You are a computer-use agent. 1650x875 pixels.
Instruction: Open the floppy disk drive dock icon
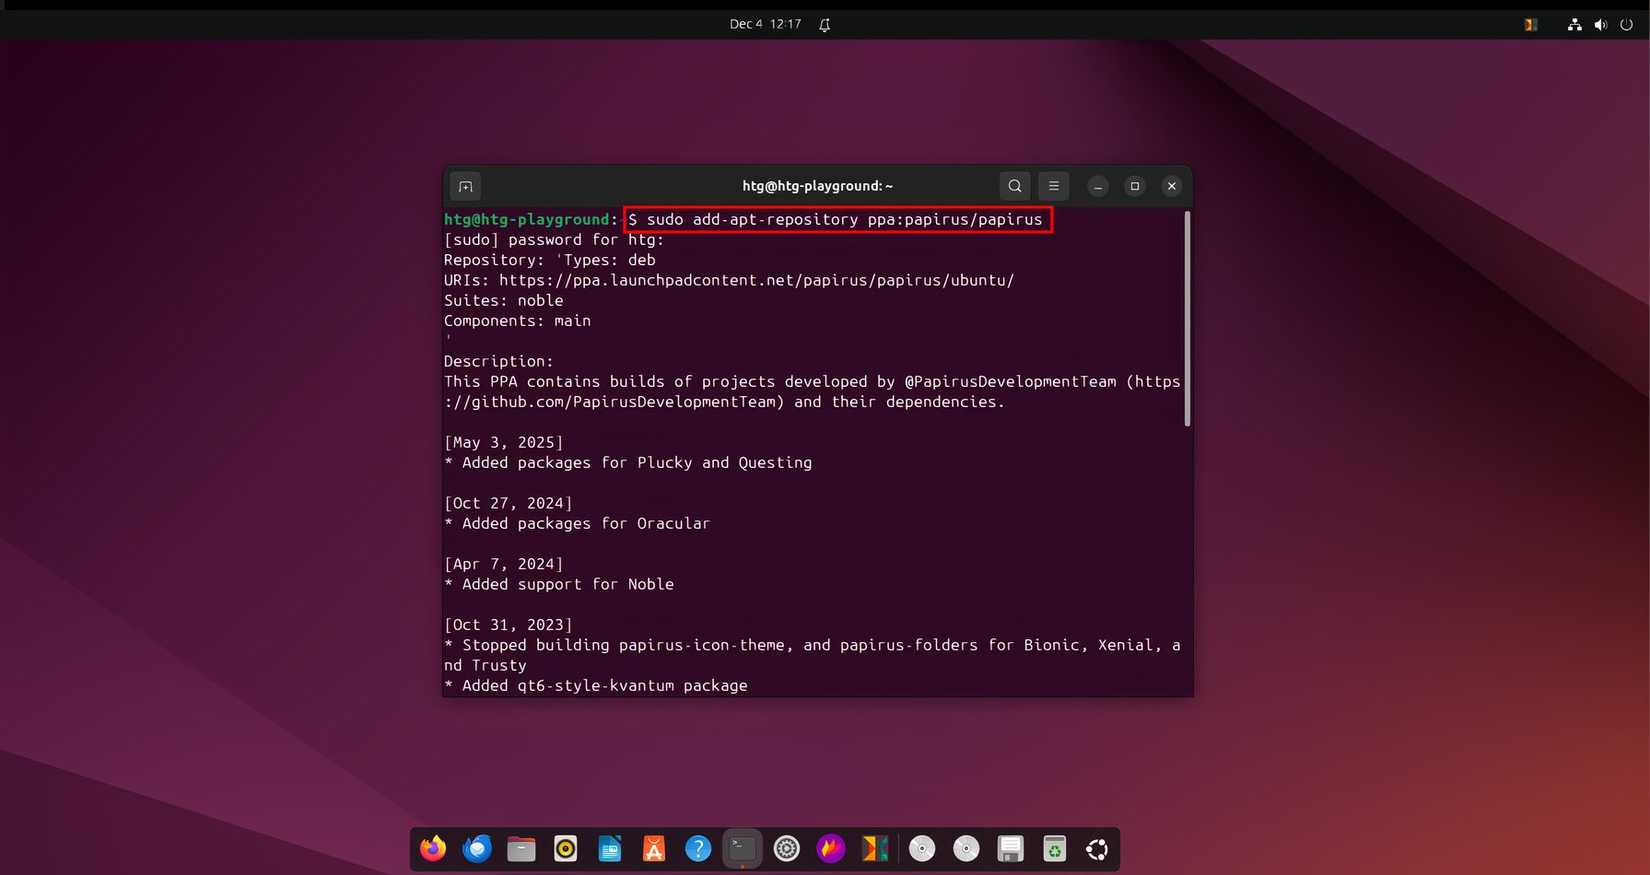tap(1010, 849)
